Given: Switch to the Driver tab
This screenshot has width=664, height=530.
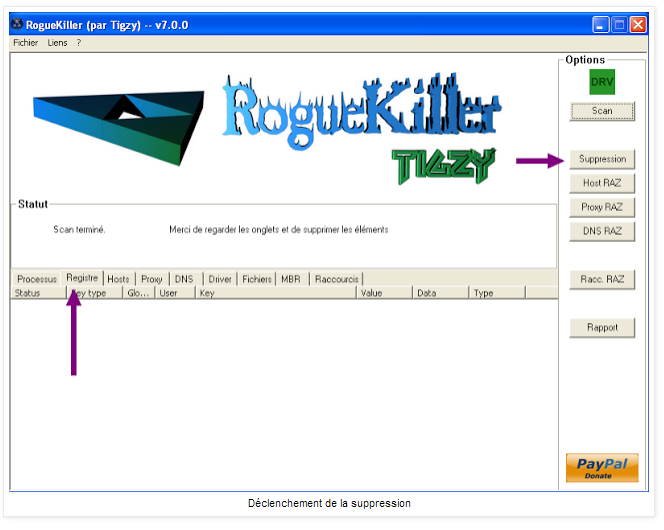Looking at the screenshot, I should tap(220, 279).
